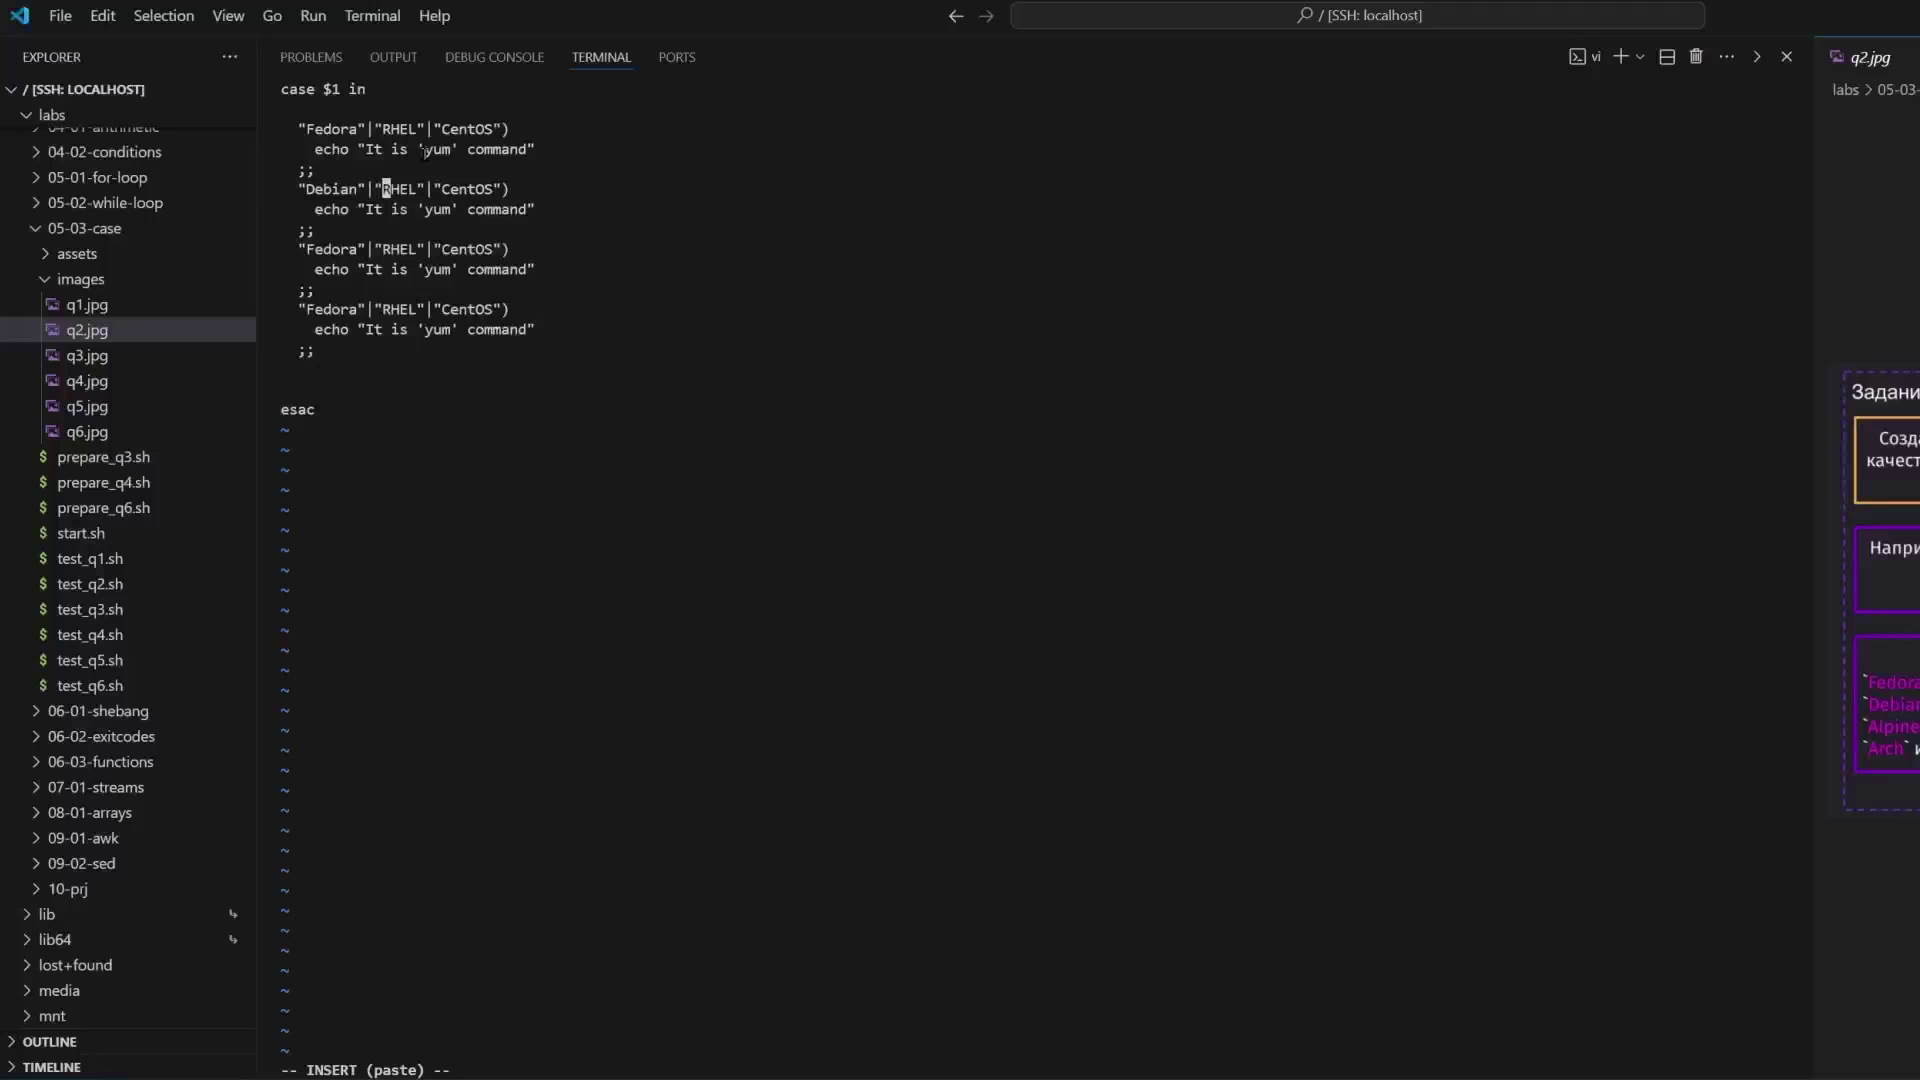Viewport: 1920px width, 1080px height.
Task: Expand the TIMELINE section
Action: tap(51, 1067)
